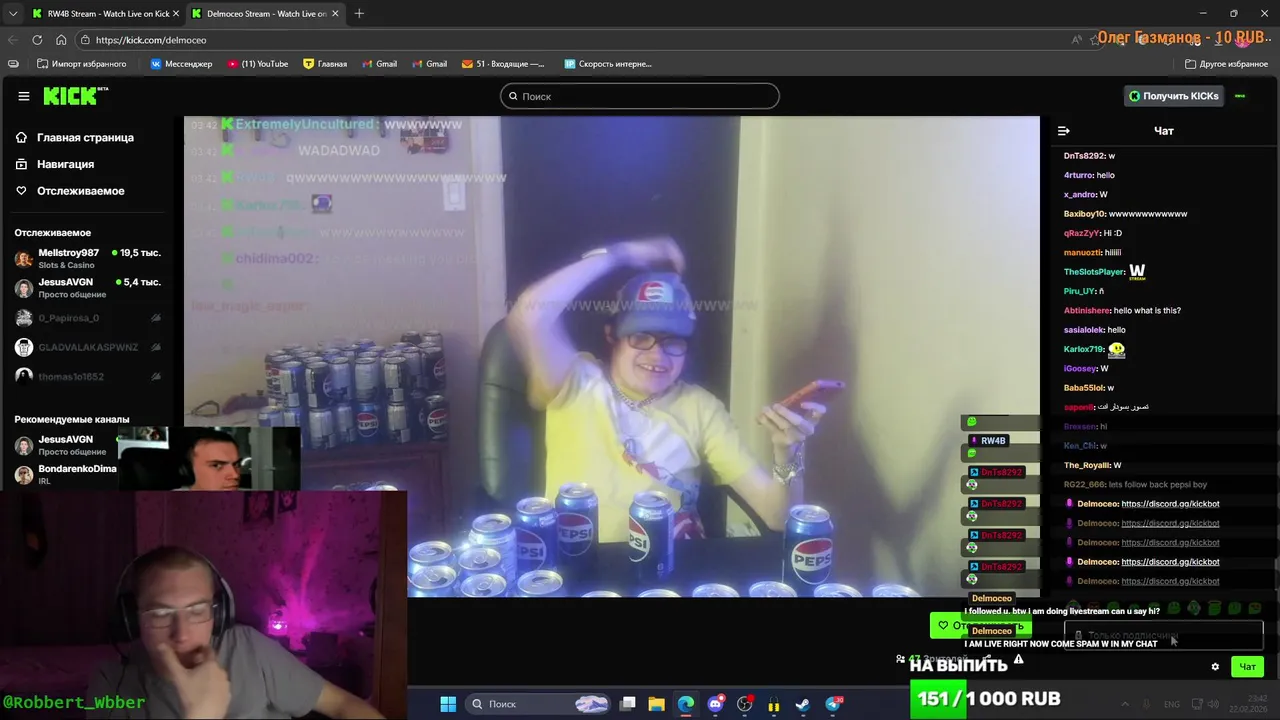This screenshot has width=1280, height=720.
Task: Click username Abtinishere in chat
Action: [x=1087, y=310]
